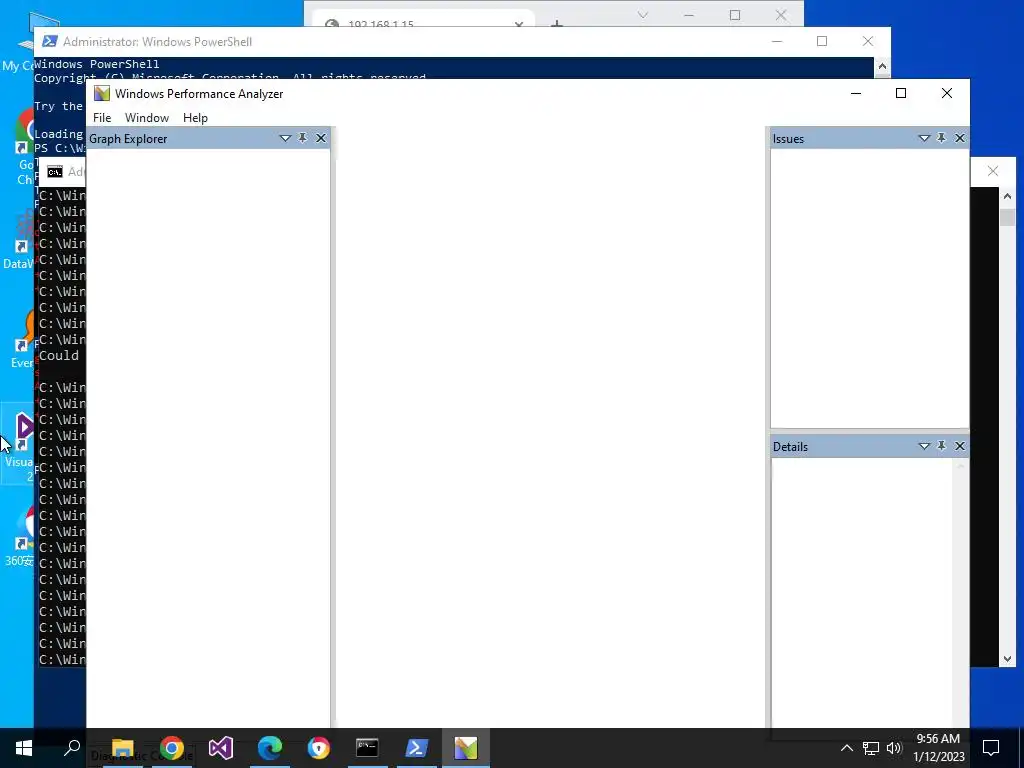
Task: Close the Issues panel
Action: 959,138
